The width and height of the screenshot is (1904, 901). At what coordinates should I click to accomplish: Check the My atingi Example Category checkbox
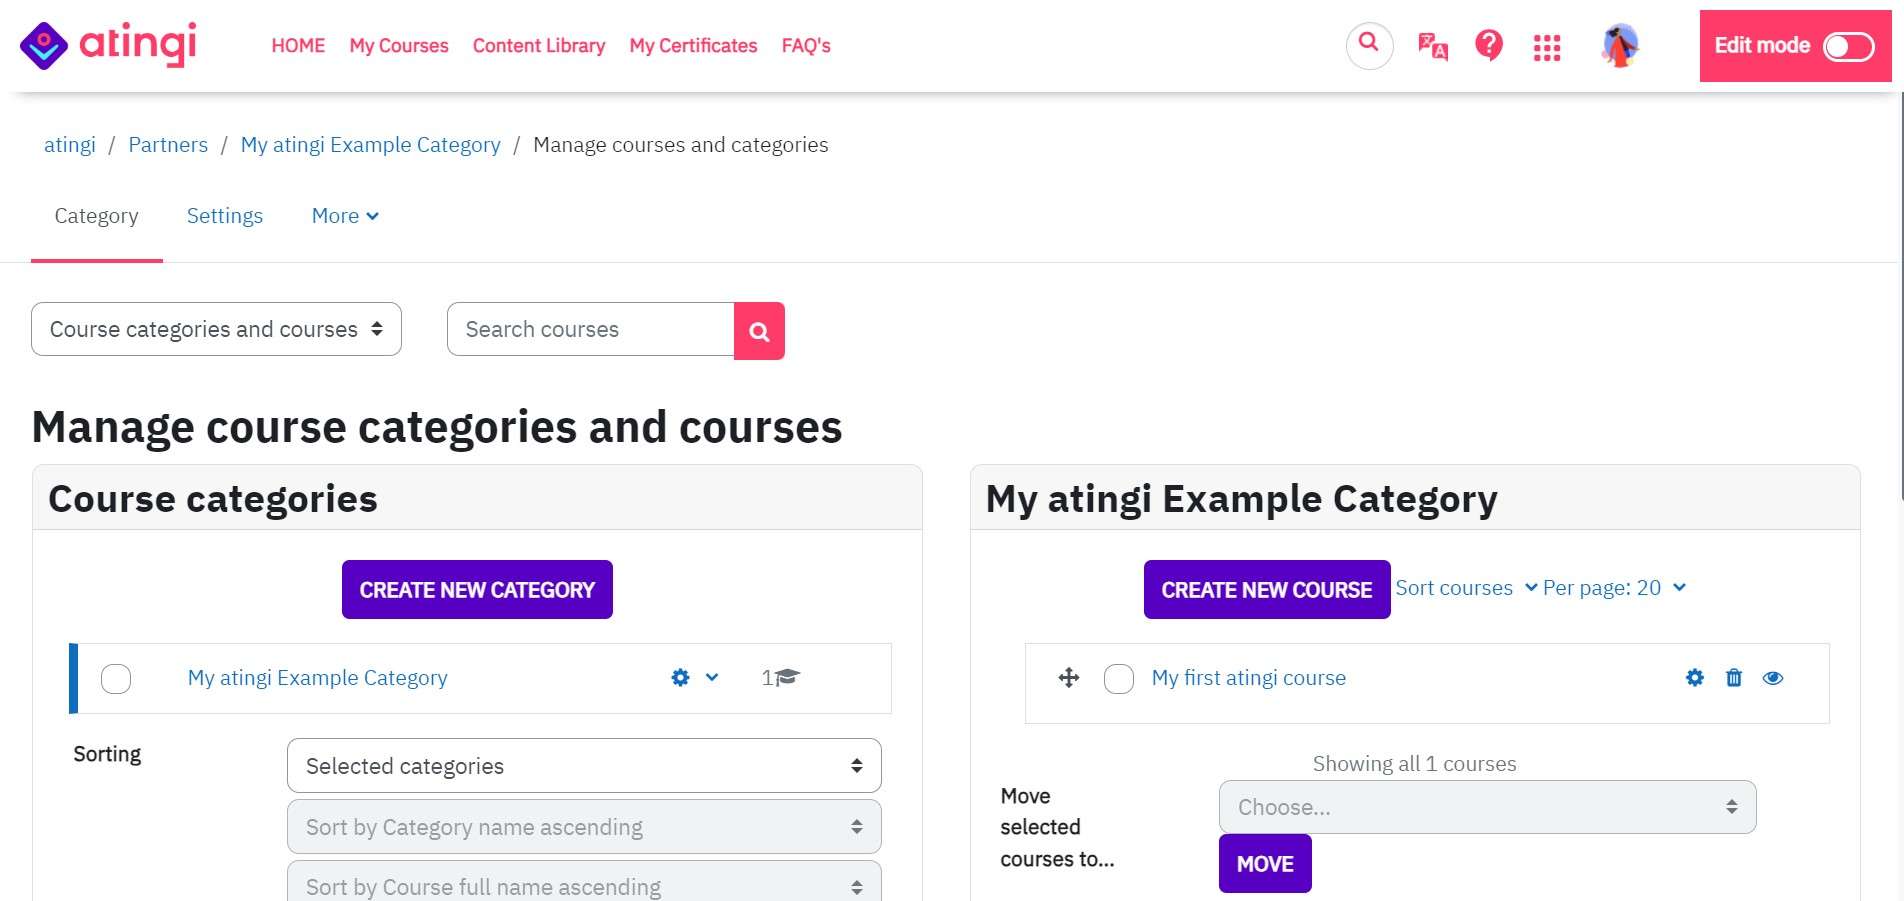pyautogui.click(x=116, y=679)
